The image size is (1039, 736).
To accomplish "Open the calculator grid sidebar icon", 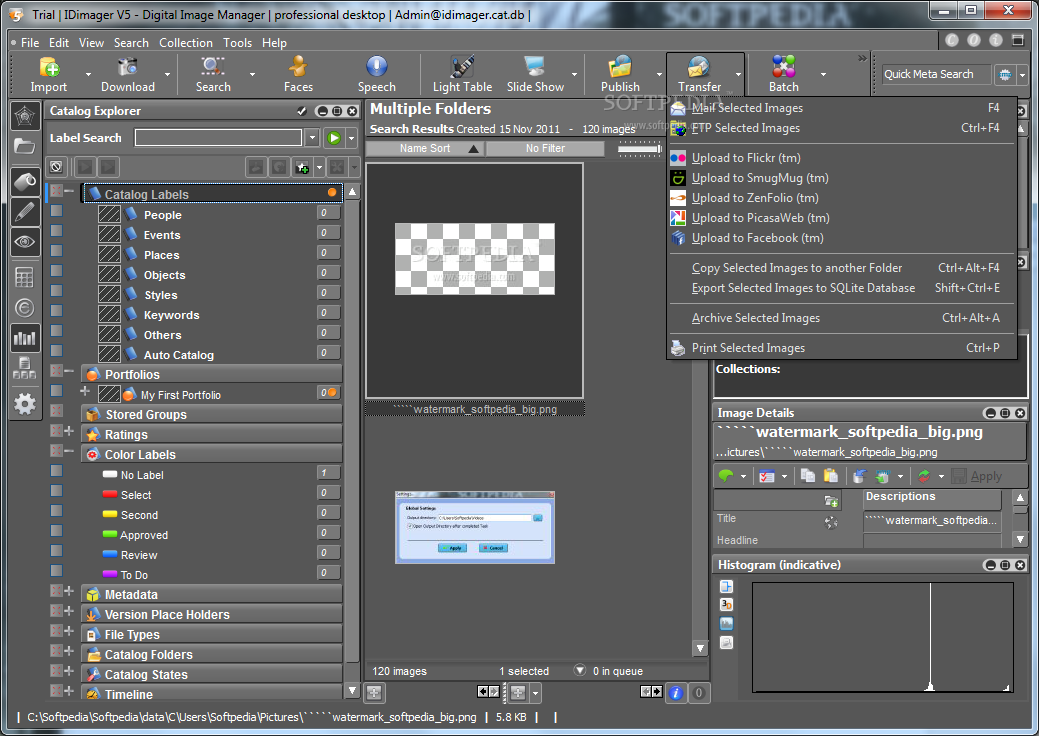I will [25, 278].
